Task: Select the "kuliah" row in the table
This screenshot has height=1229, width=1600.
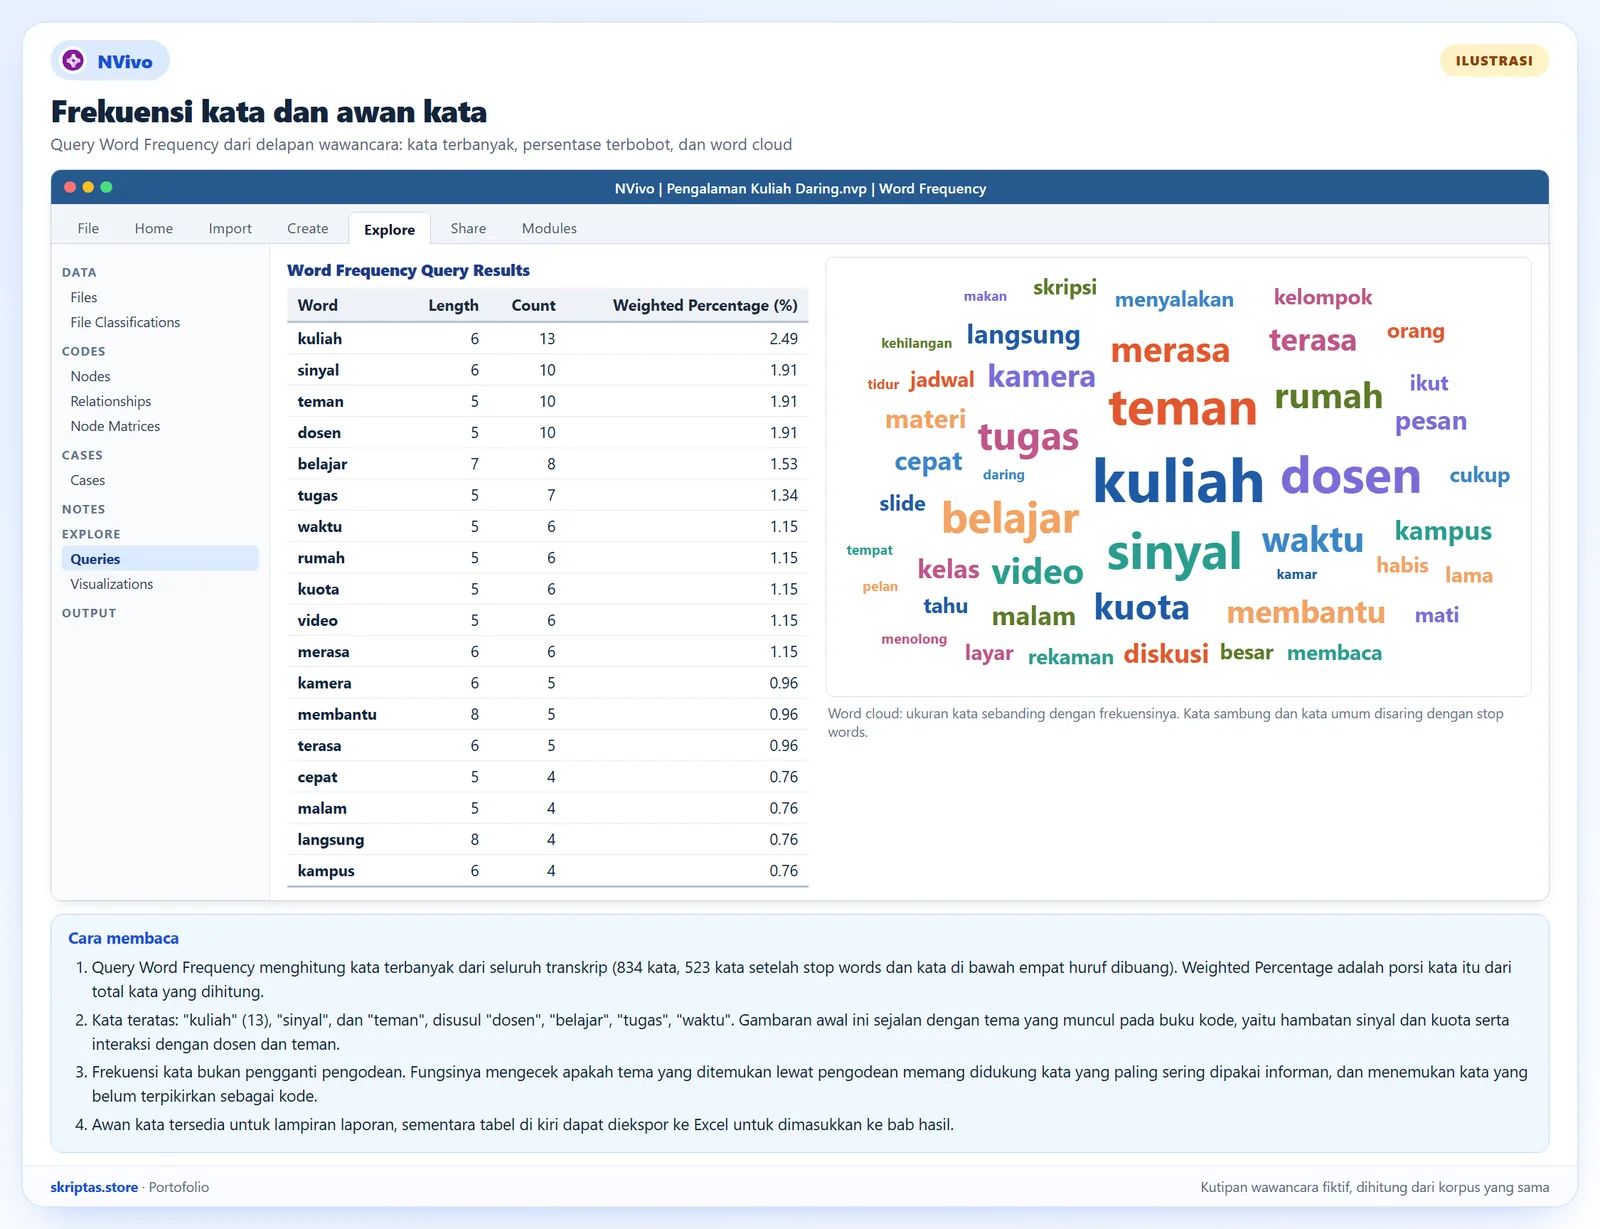Action: point(547,339)
